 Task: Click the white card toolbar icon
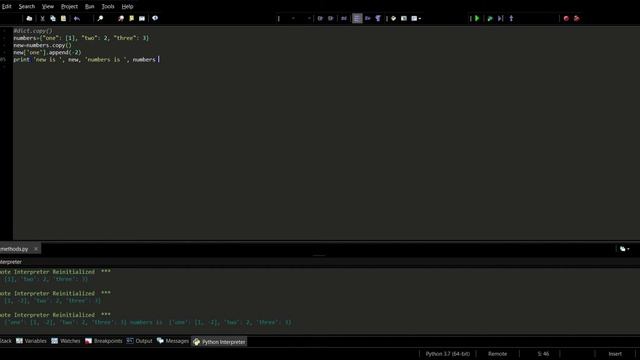[x=142, y=18]
